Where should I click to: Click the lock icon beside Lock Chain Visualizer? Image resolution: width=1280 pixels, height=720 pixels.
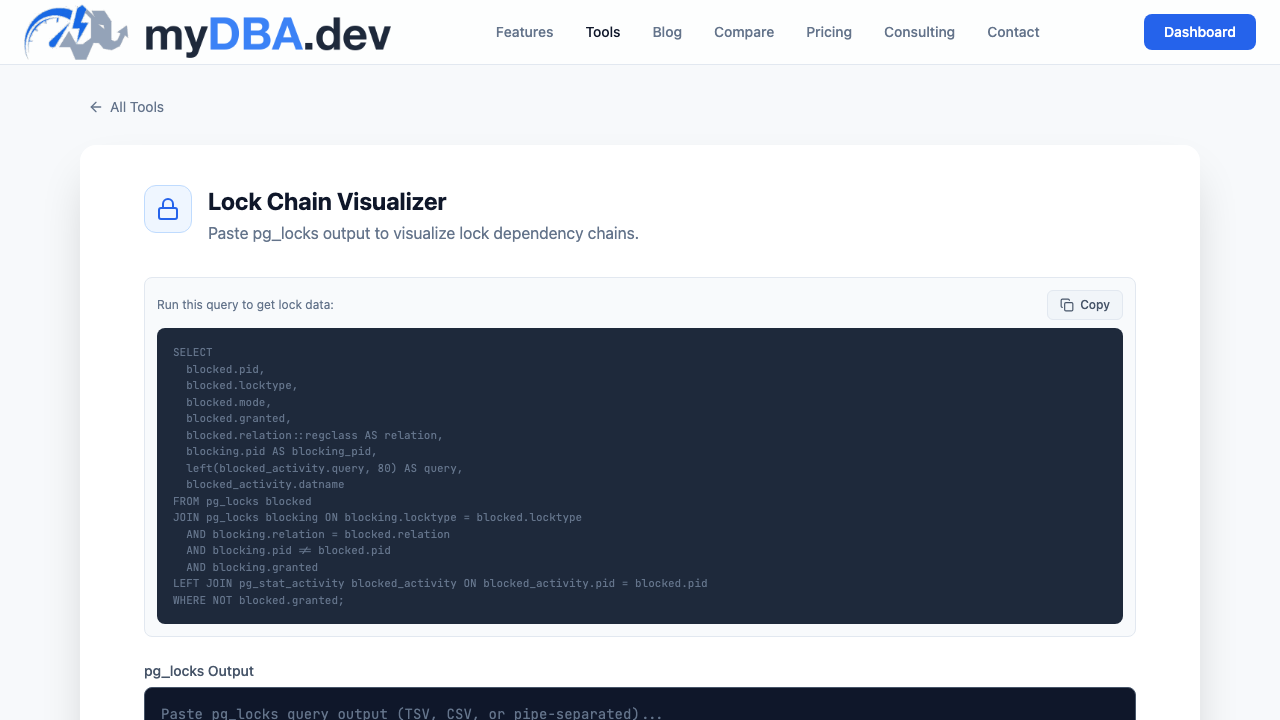[168, 209]
